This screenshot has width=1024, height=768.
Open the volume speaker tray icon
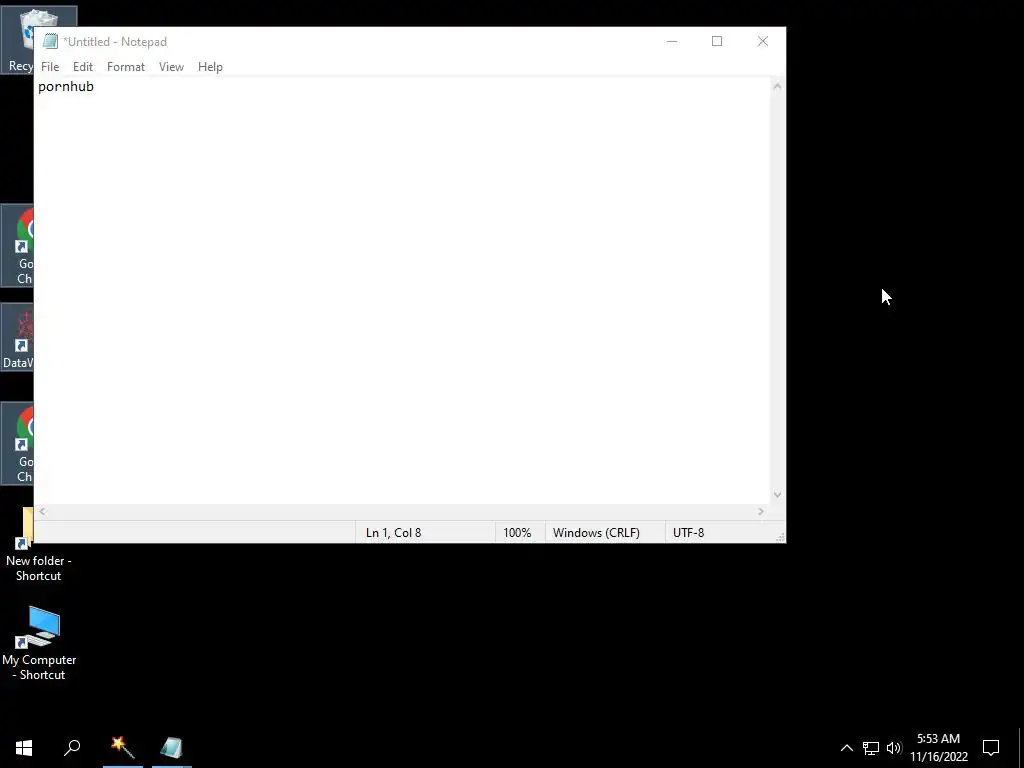click(894, 748)
